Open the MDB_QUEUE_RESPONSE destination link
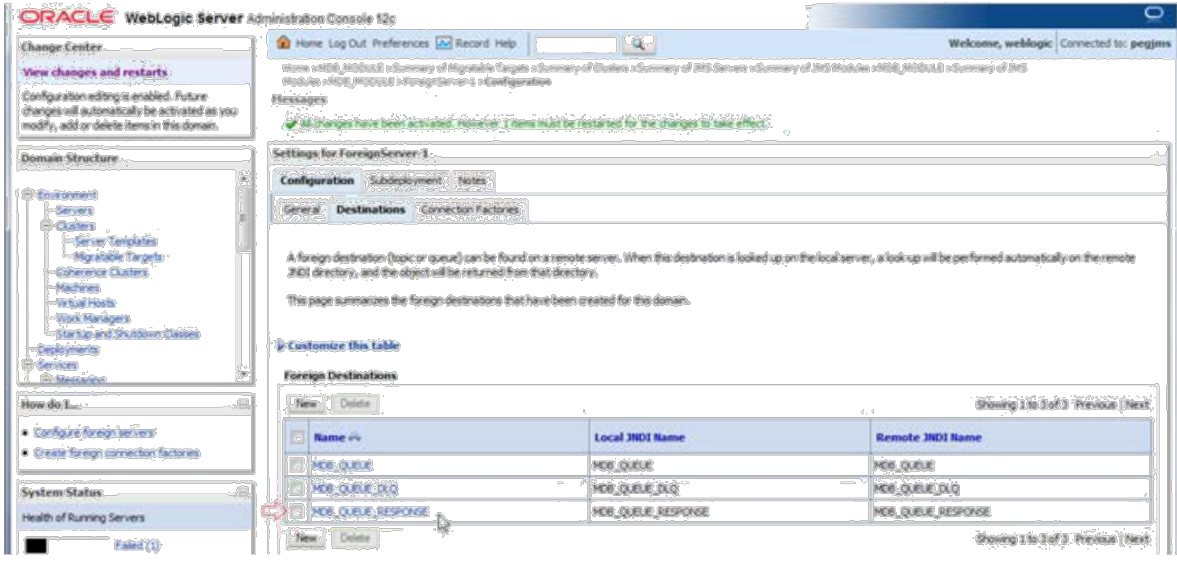This screenshot has width=1177, height=574. click(371, 512)
